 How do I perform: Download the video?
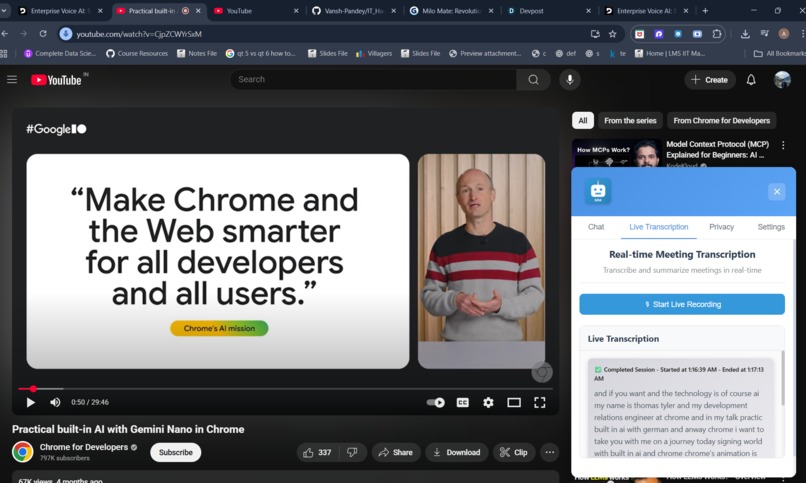[x=456, y=452]
